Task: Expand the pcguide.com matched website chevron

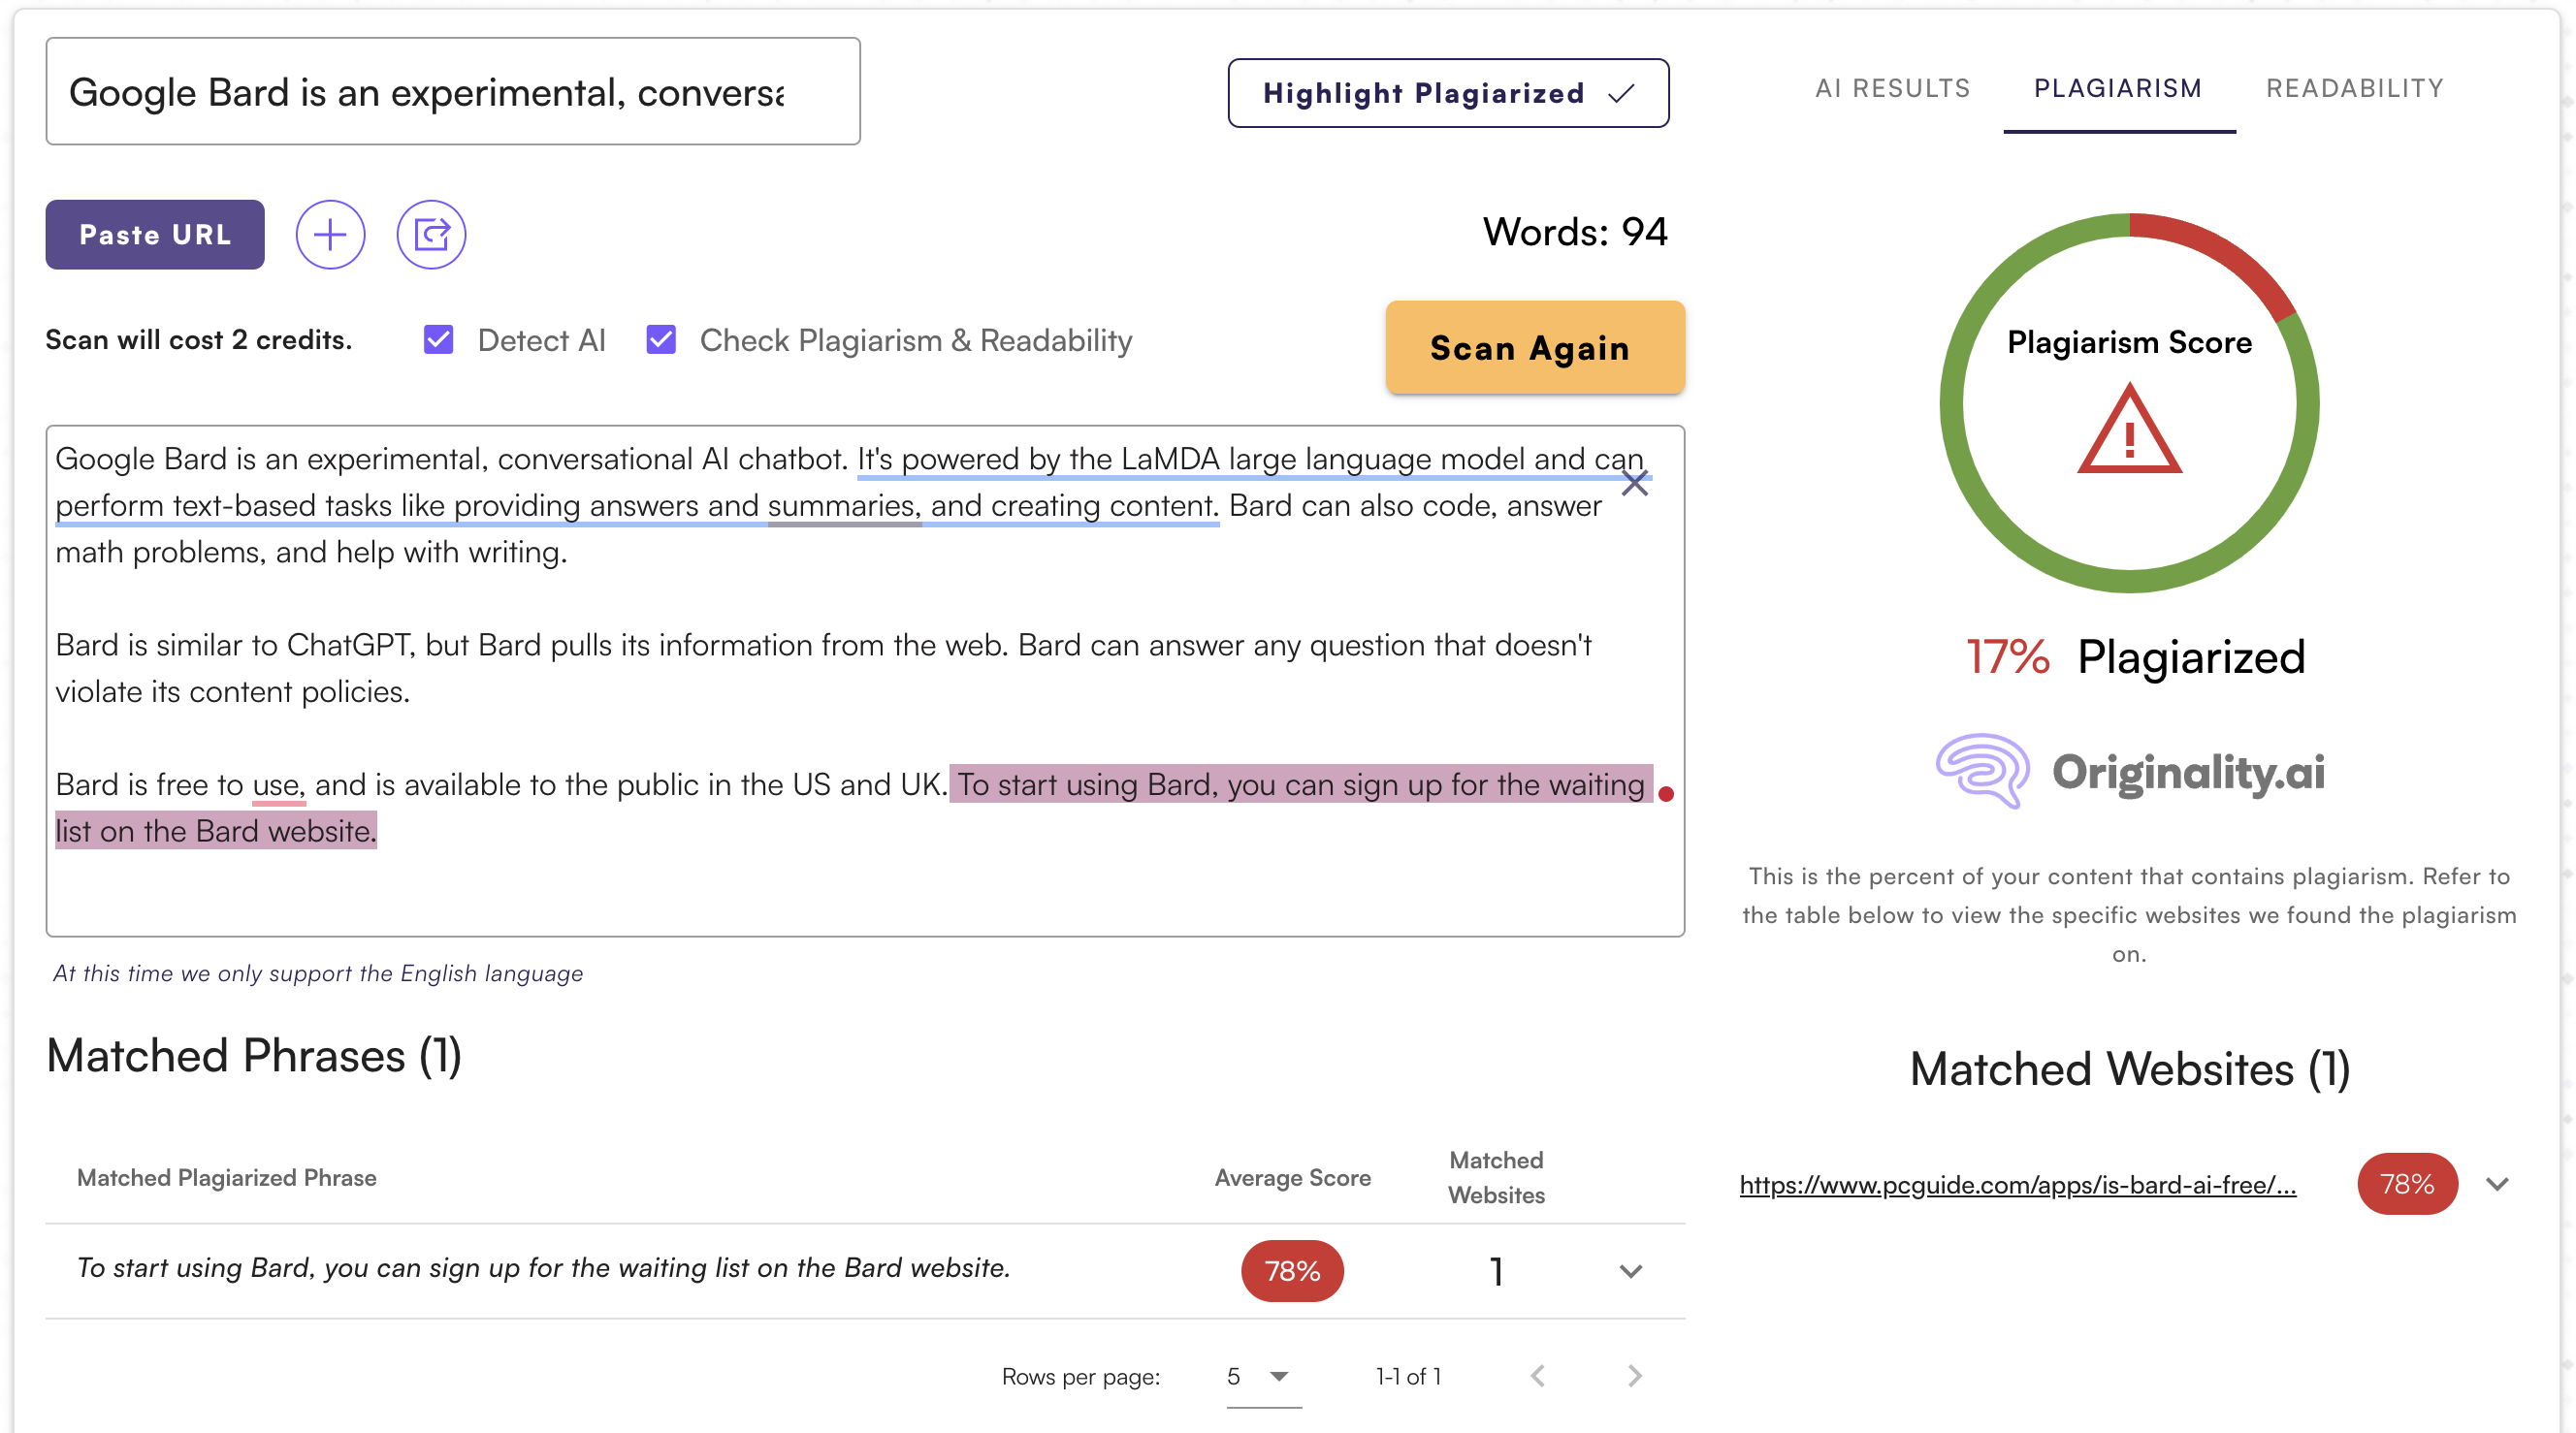Action: 2497,1184
